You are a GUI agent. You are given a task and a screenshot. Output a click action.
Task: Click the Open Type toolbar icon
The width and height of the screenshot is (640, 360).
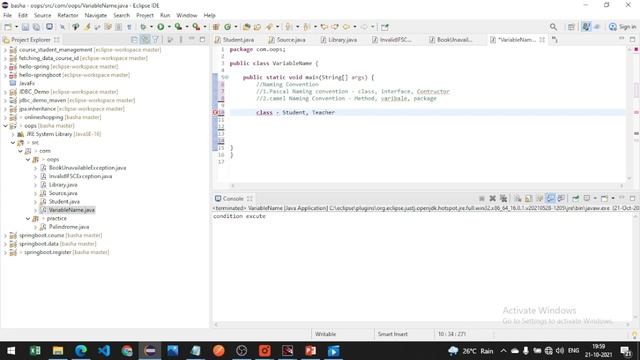pos(246,27)
